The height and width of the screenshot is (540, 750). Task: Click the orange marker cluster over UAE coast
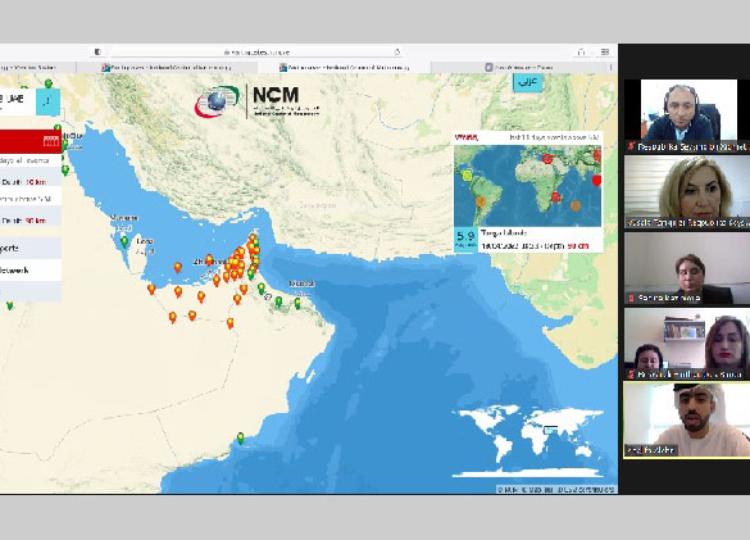point(238,265)
